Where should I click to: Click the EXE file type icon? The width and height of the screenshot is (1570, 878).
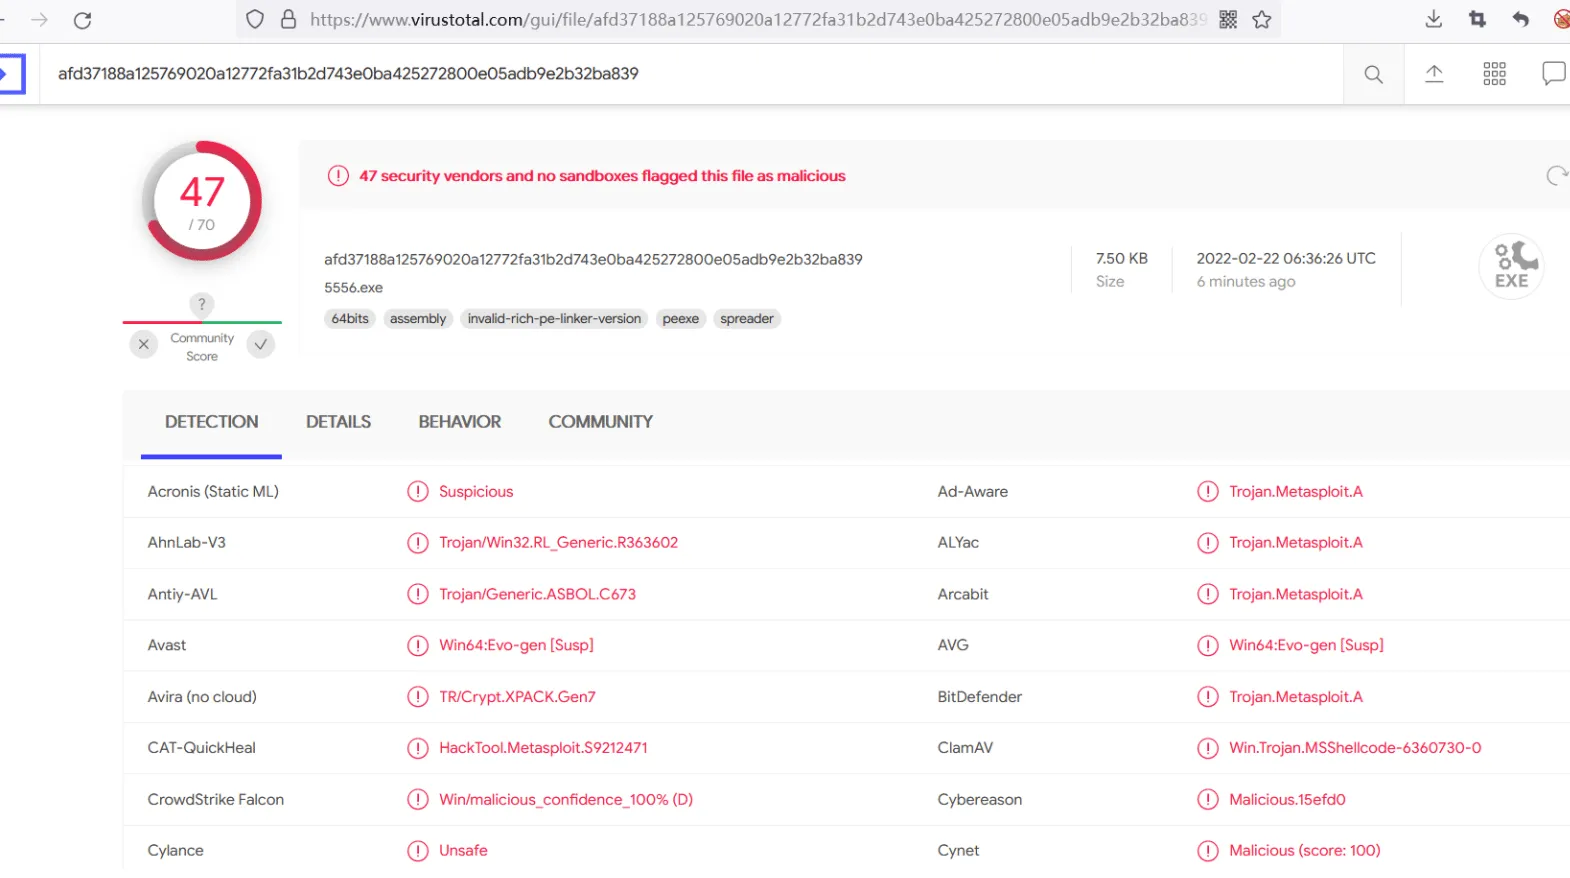pos(1511,266)
